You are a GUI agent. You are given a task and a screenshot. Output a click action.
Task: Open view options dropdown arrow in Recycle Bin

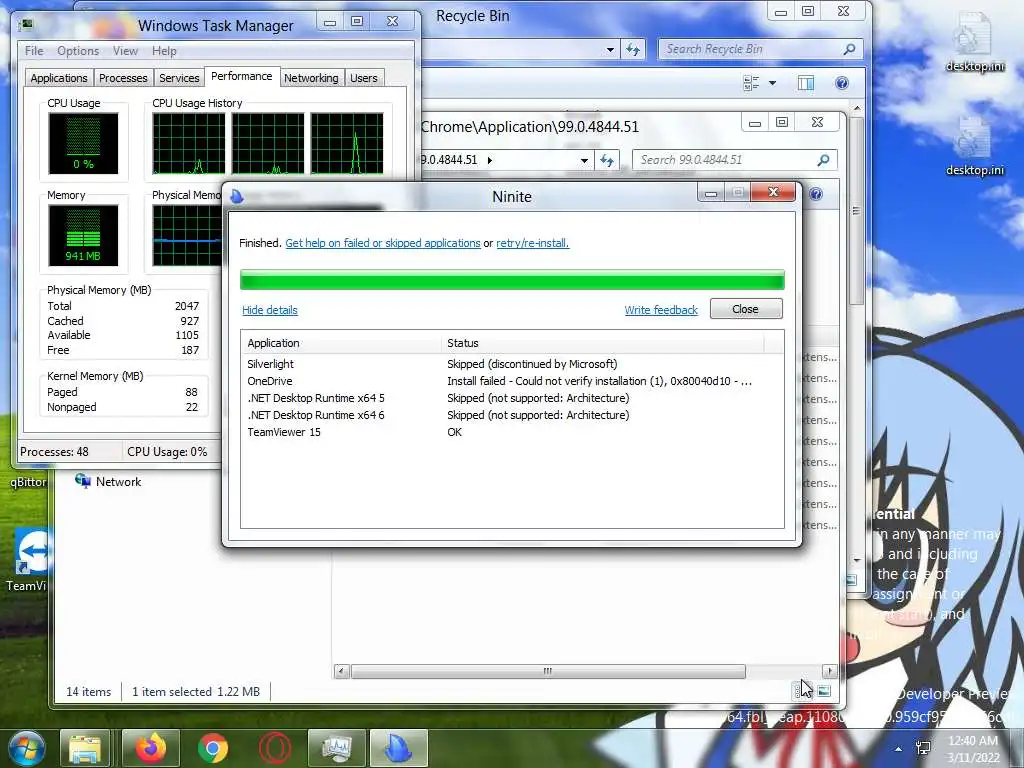click(773, 83)
